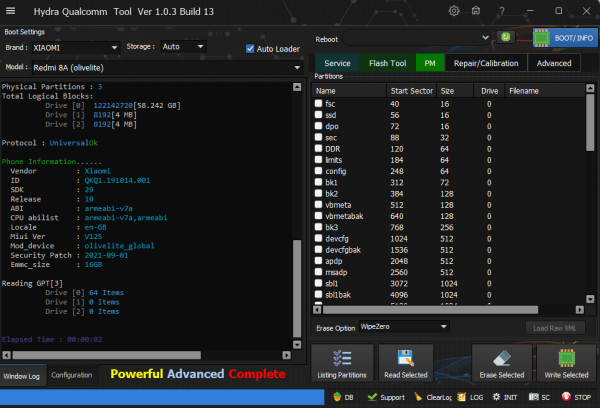
Task: Click partitions horizontal scrollbar thumb
Action: [x=430, y=310]
